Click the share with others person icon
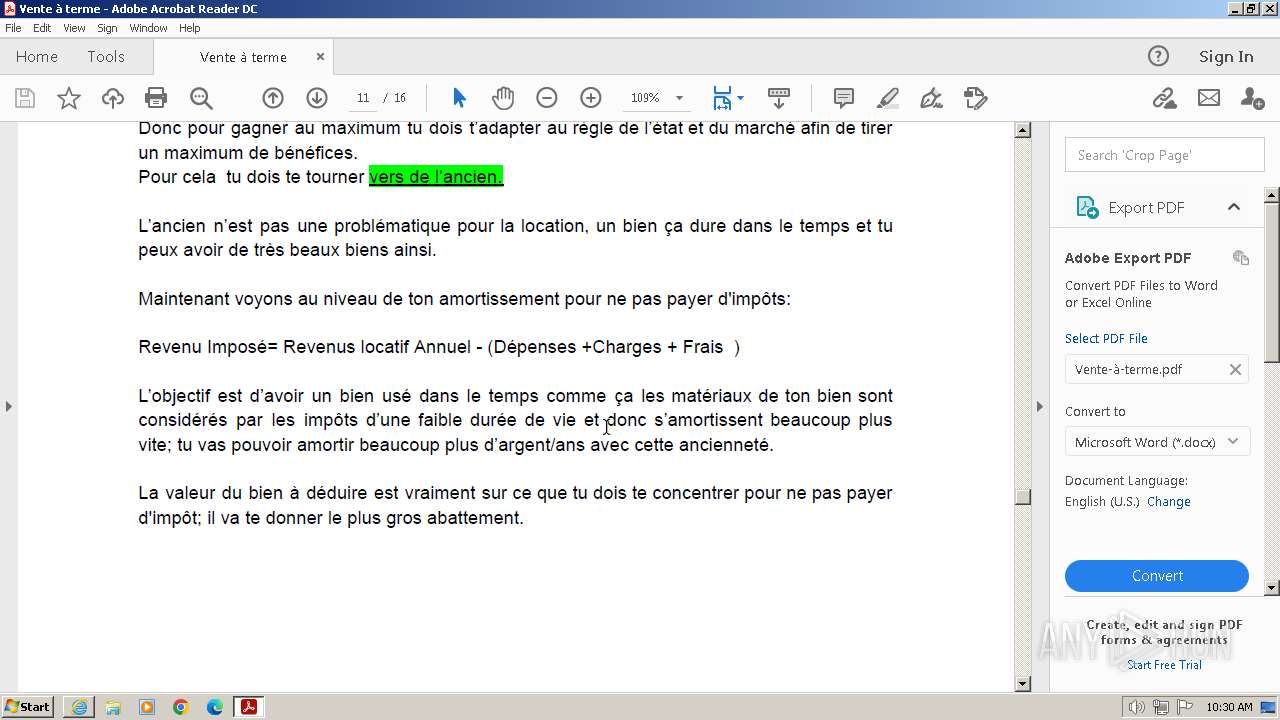1280x720 pixels. pyautogui.click(x=1252, y=98)
